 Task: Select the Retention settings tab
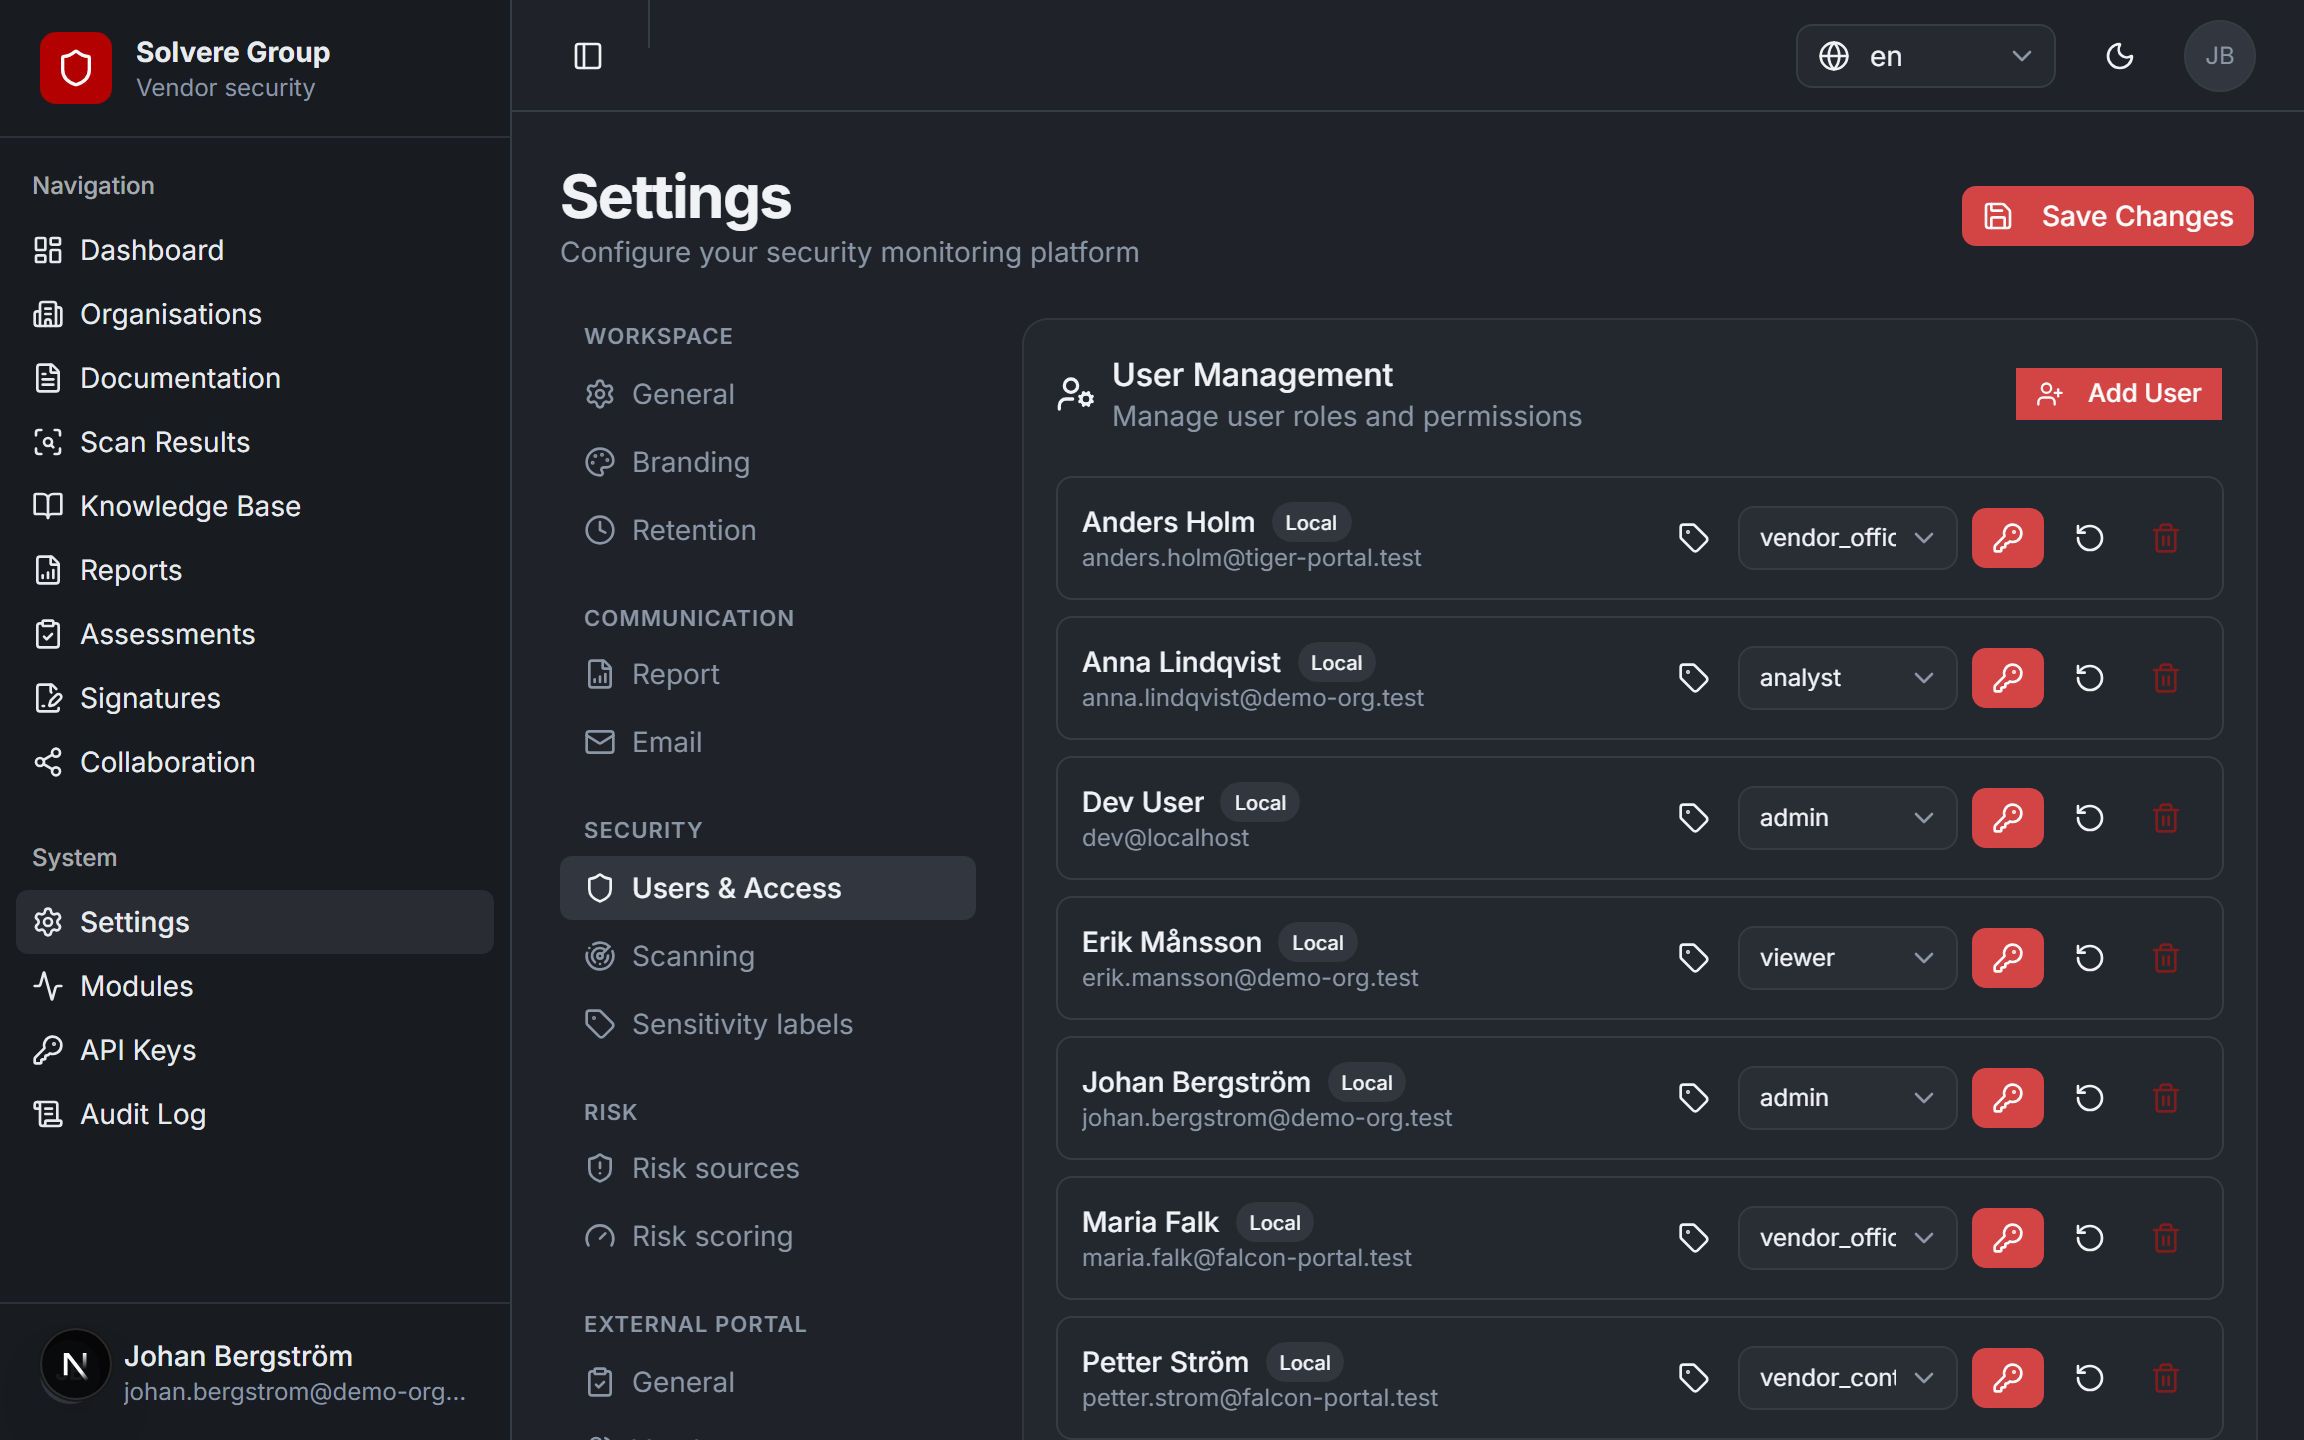coord(767,530)
